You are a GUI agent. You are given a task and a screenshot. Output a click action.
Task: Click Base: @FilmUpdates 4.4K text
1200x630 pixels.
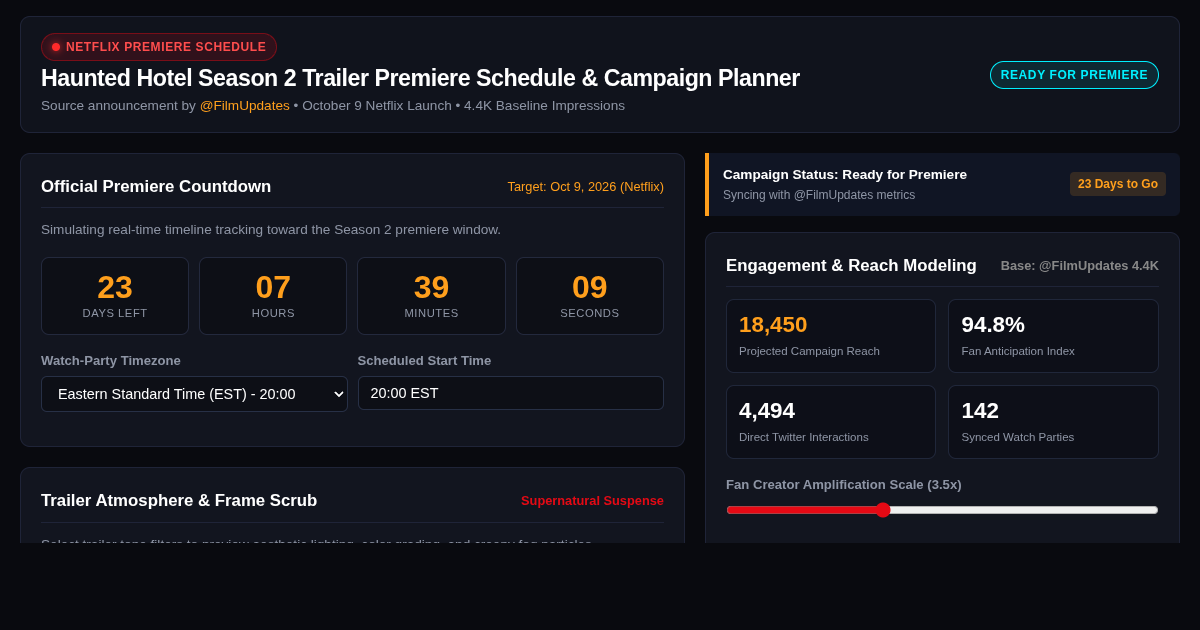1080,266
